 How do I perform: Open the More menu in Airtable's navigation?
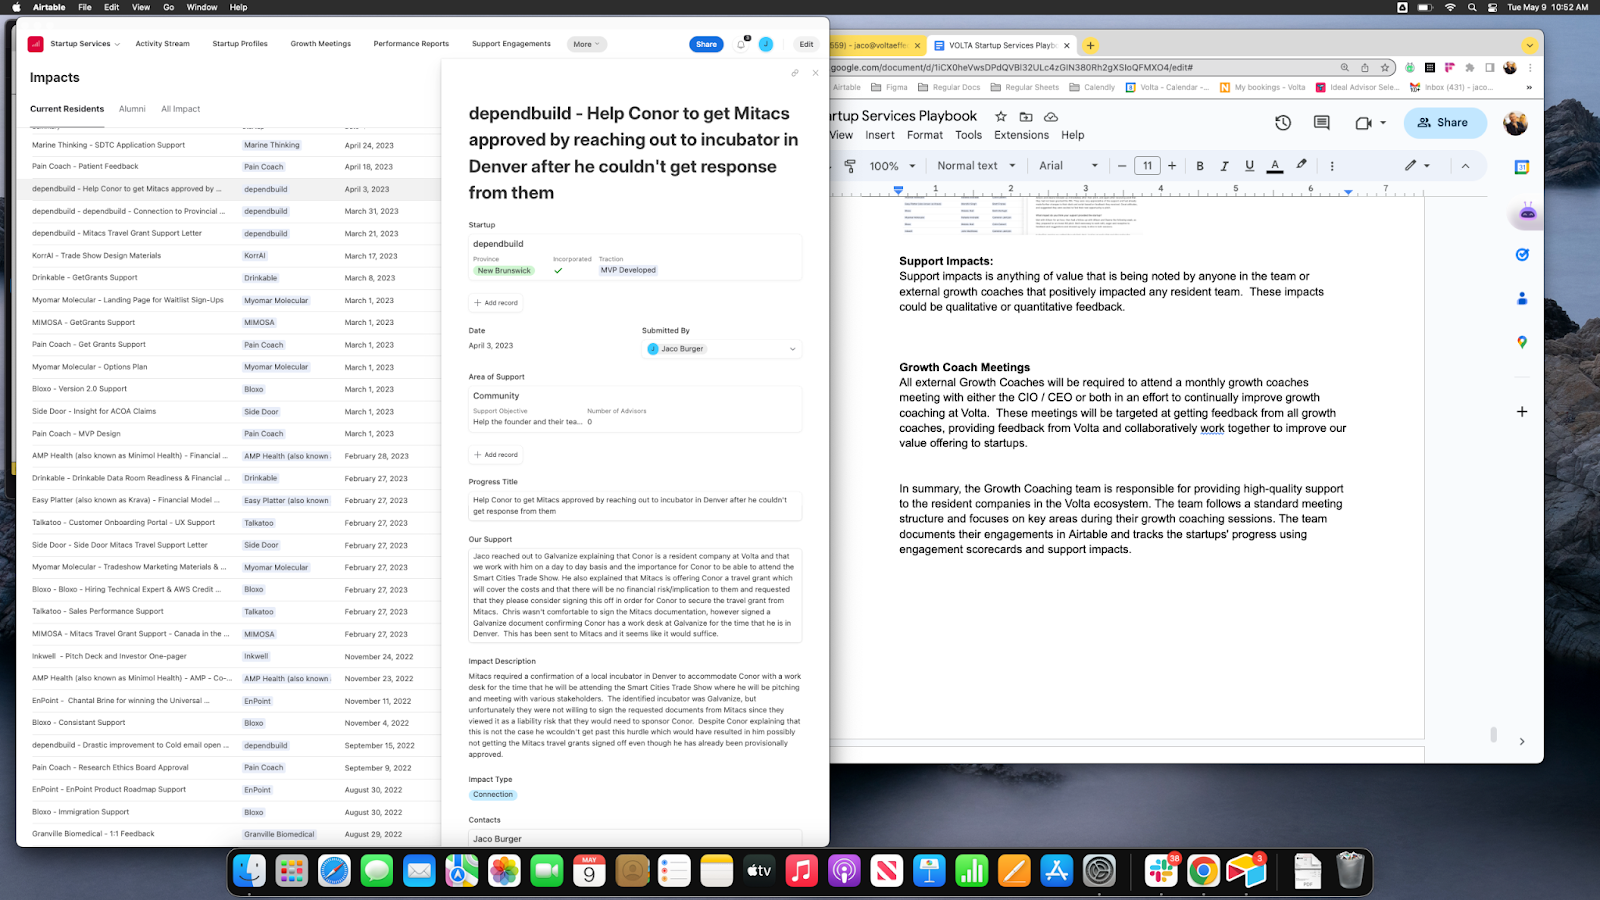[587, 44]
